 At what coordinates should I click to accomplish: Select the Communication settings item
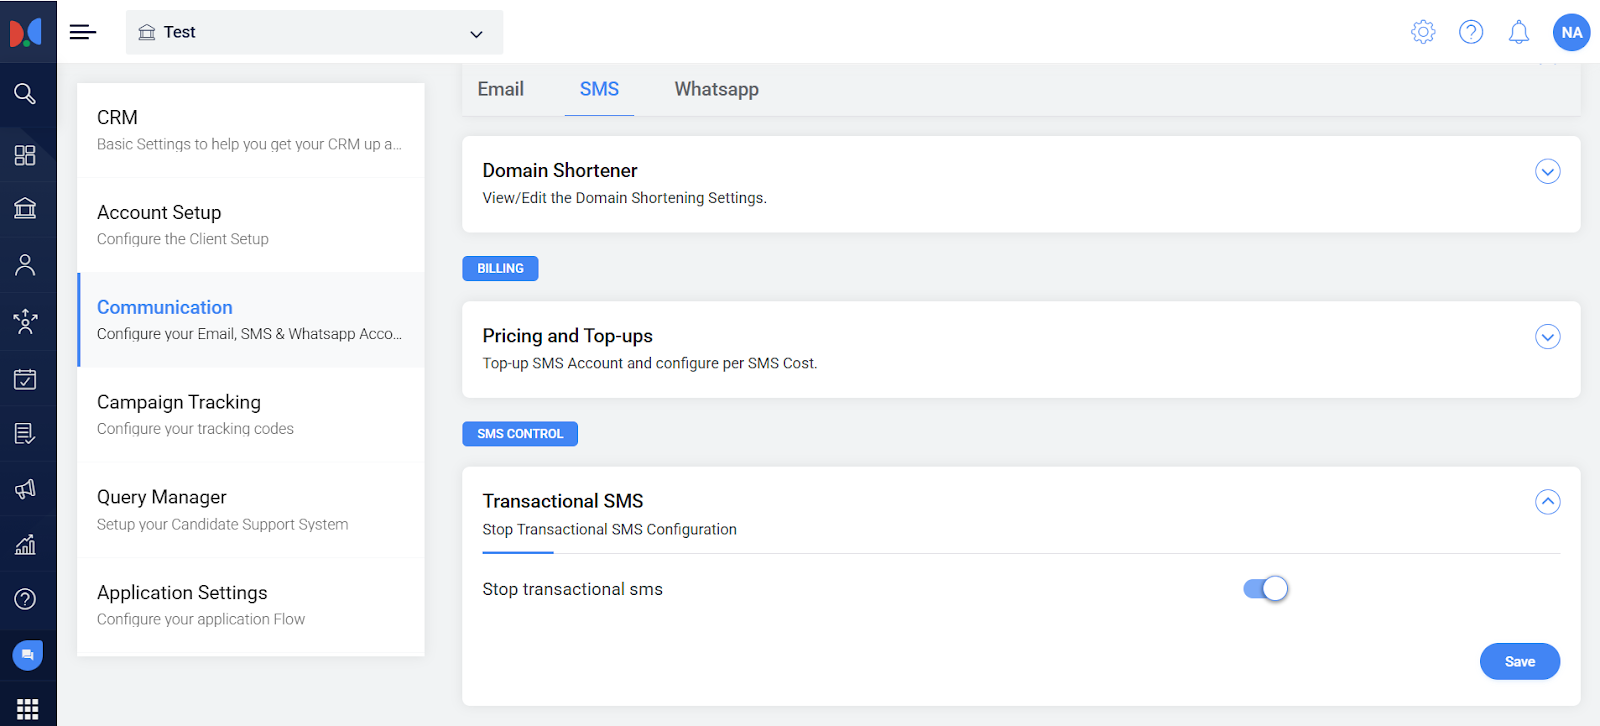click(x=251, y=320)
